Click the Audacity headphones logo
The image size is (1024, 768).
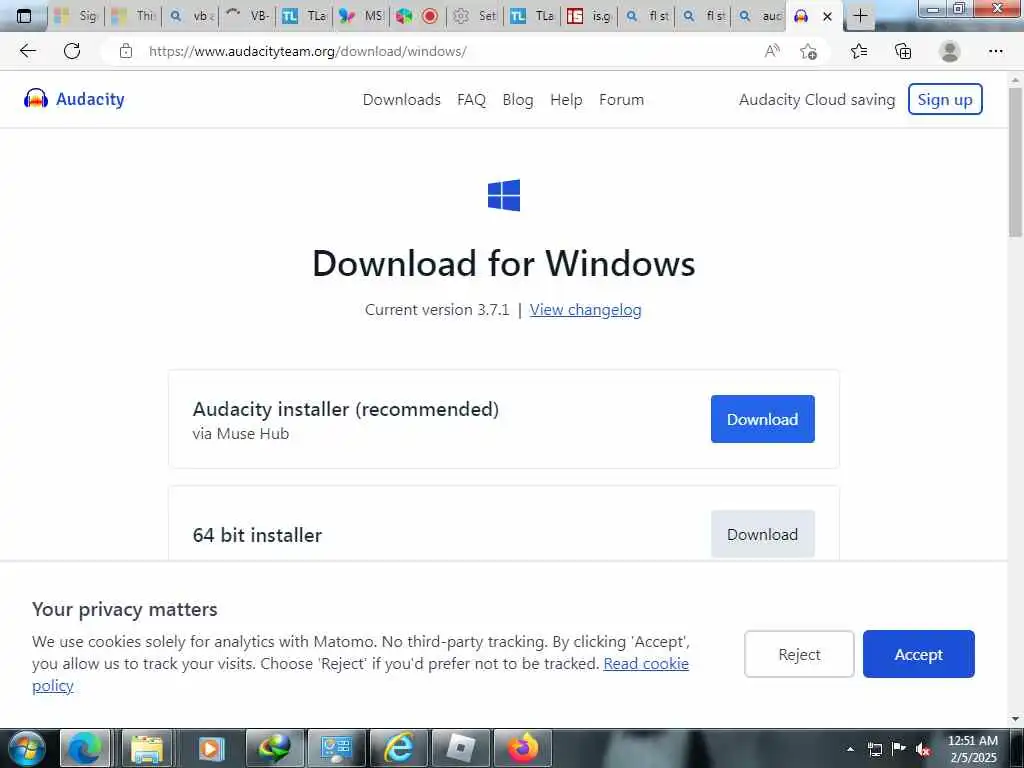click(36, 99)
